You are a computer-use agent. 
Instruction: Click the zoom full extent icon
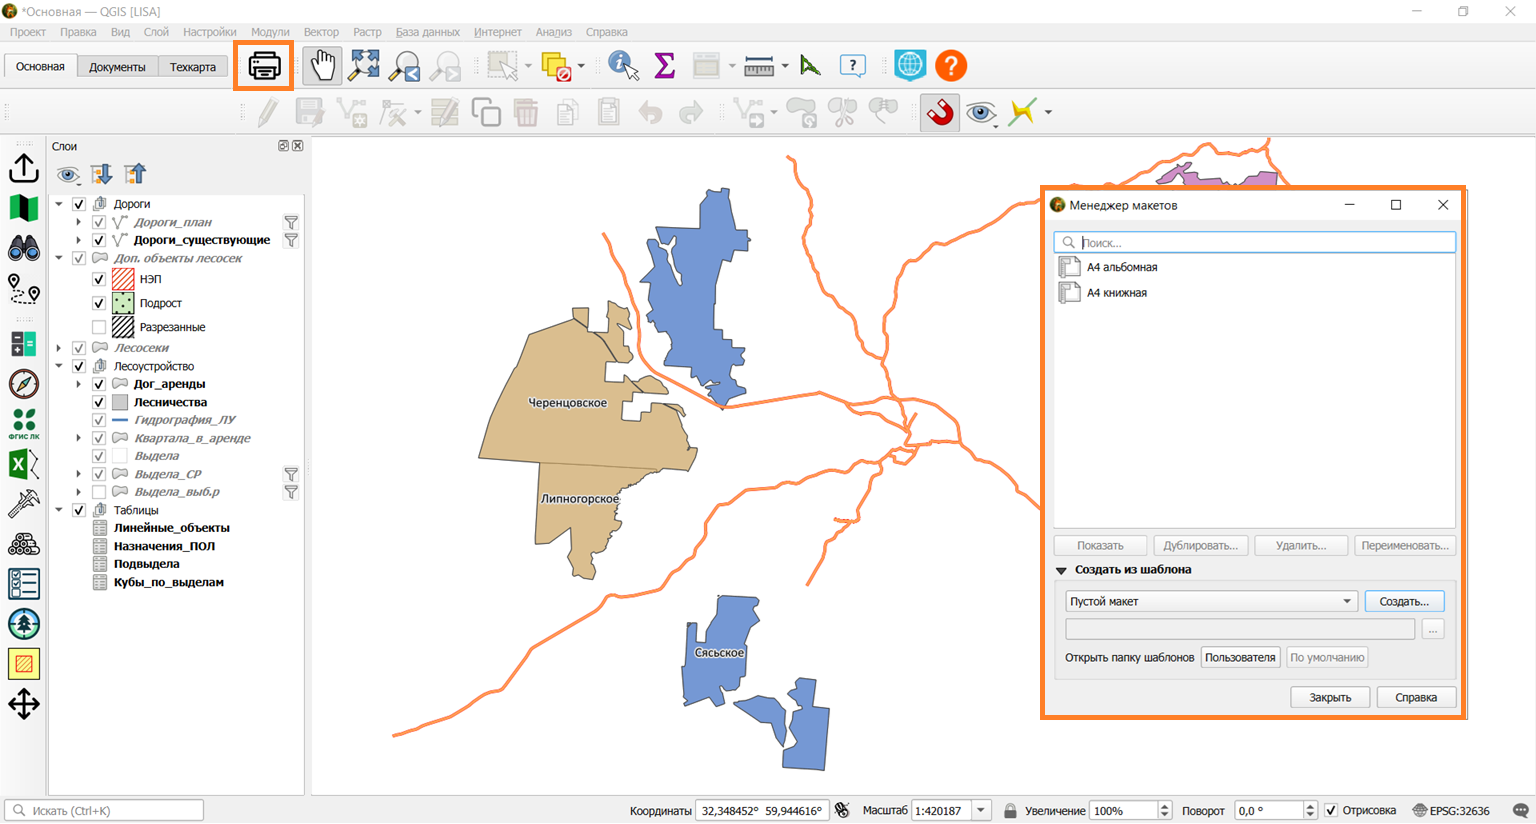pos(364,66)
